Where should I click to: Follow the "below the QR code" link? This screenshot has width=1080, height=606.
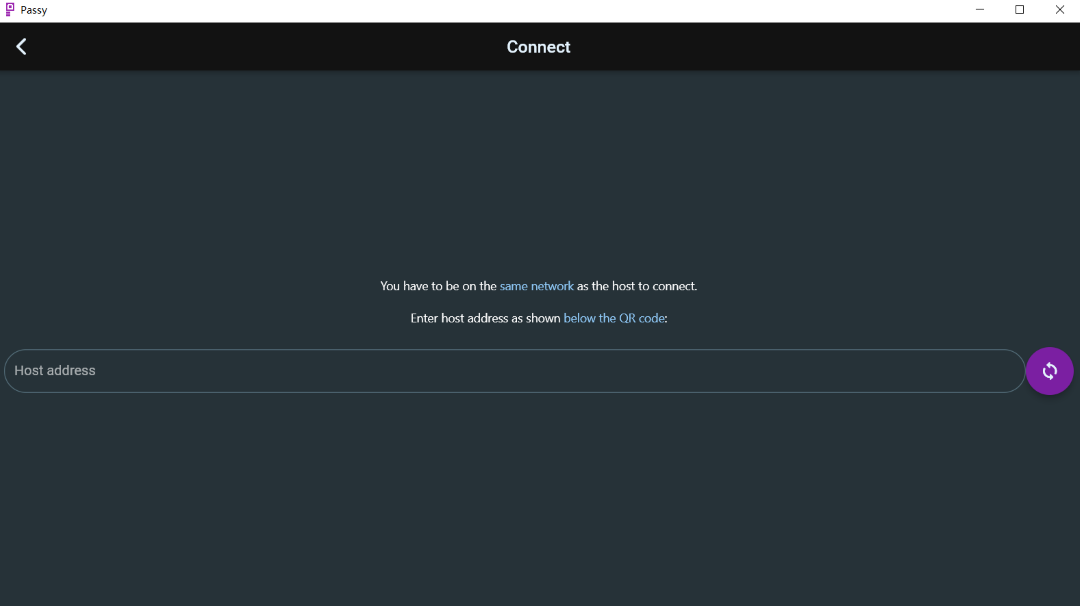point(614,318)
